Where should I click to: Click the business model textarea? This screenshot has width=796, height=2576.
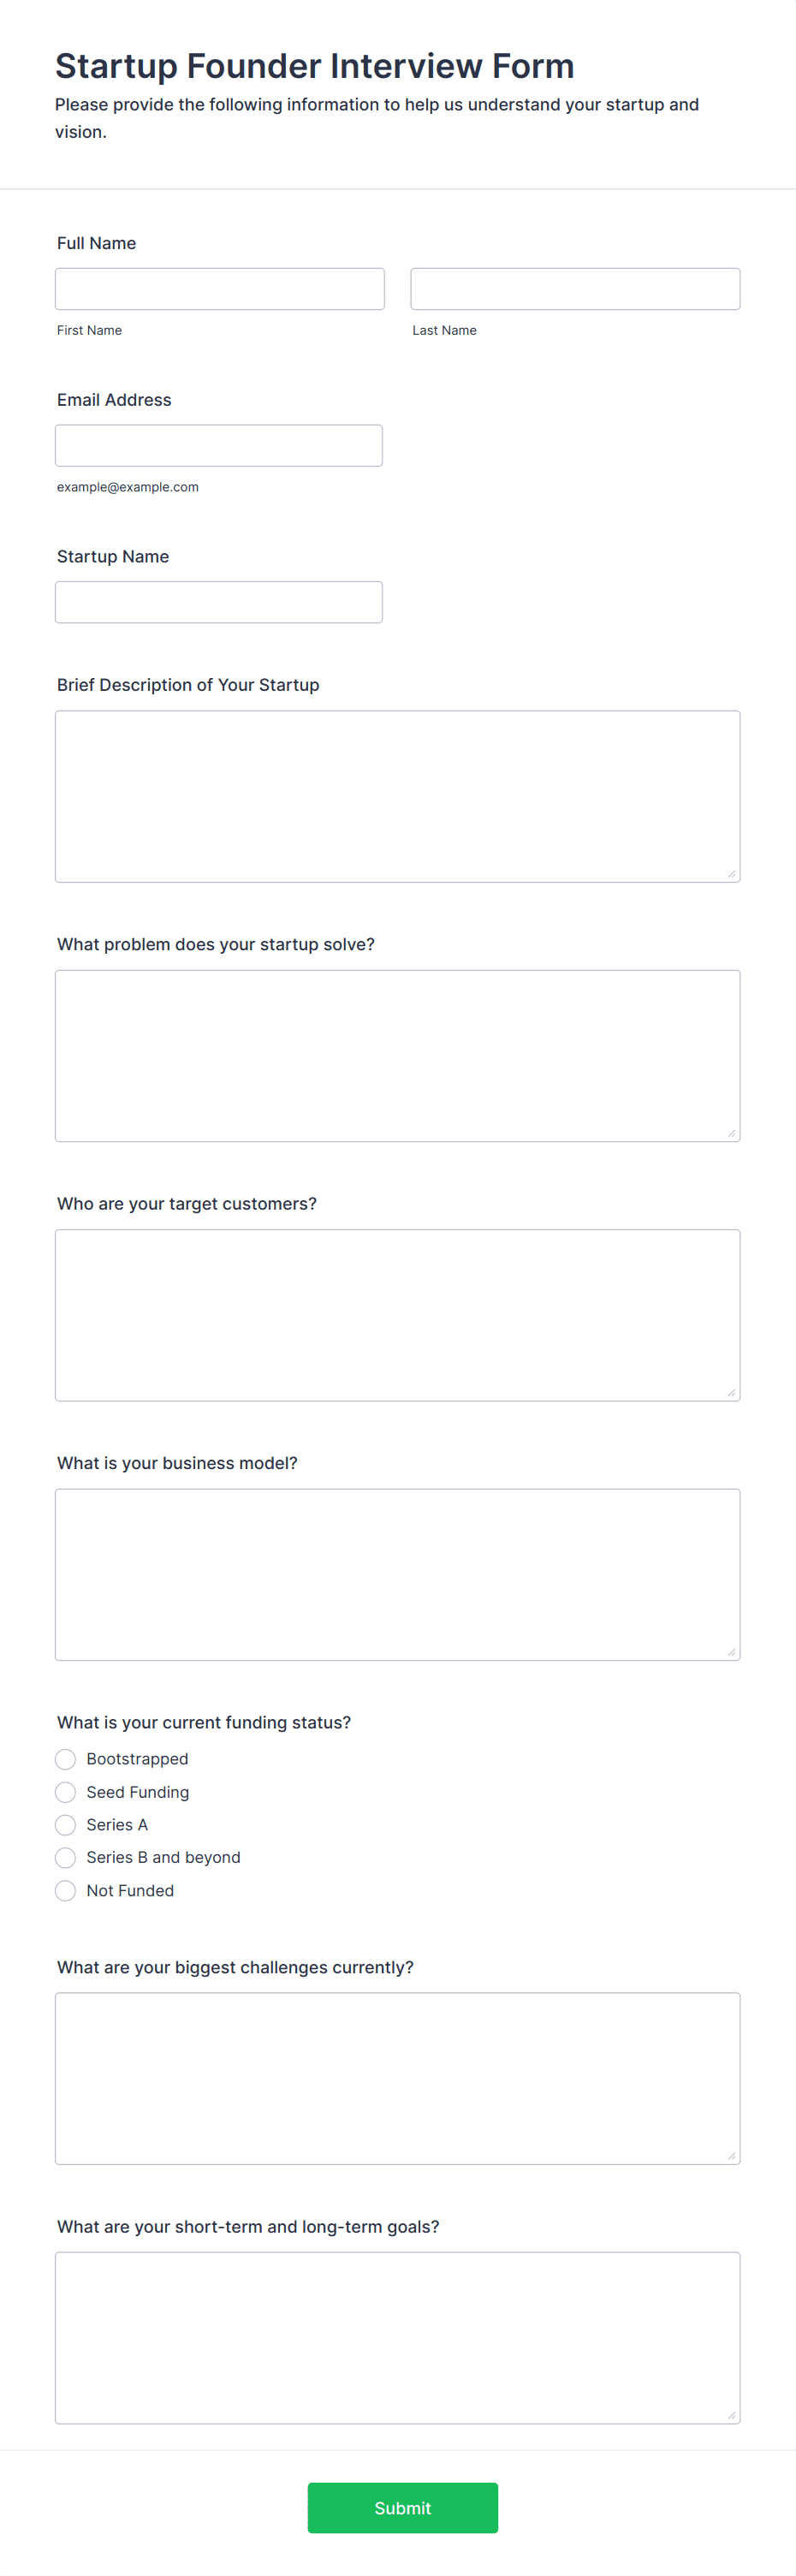point(397,1575)
